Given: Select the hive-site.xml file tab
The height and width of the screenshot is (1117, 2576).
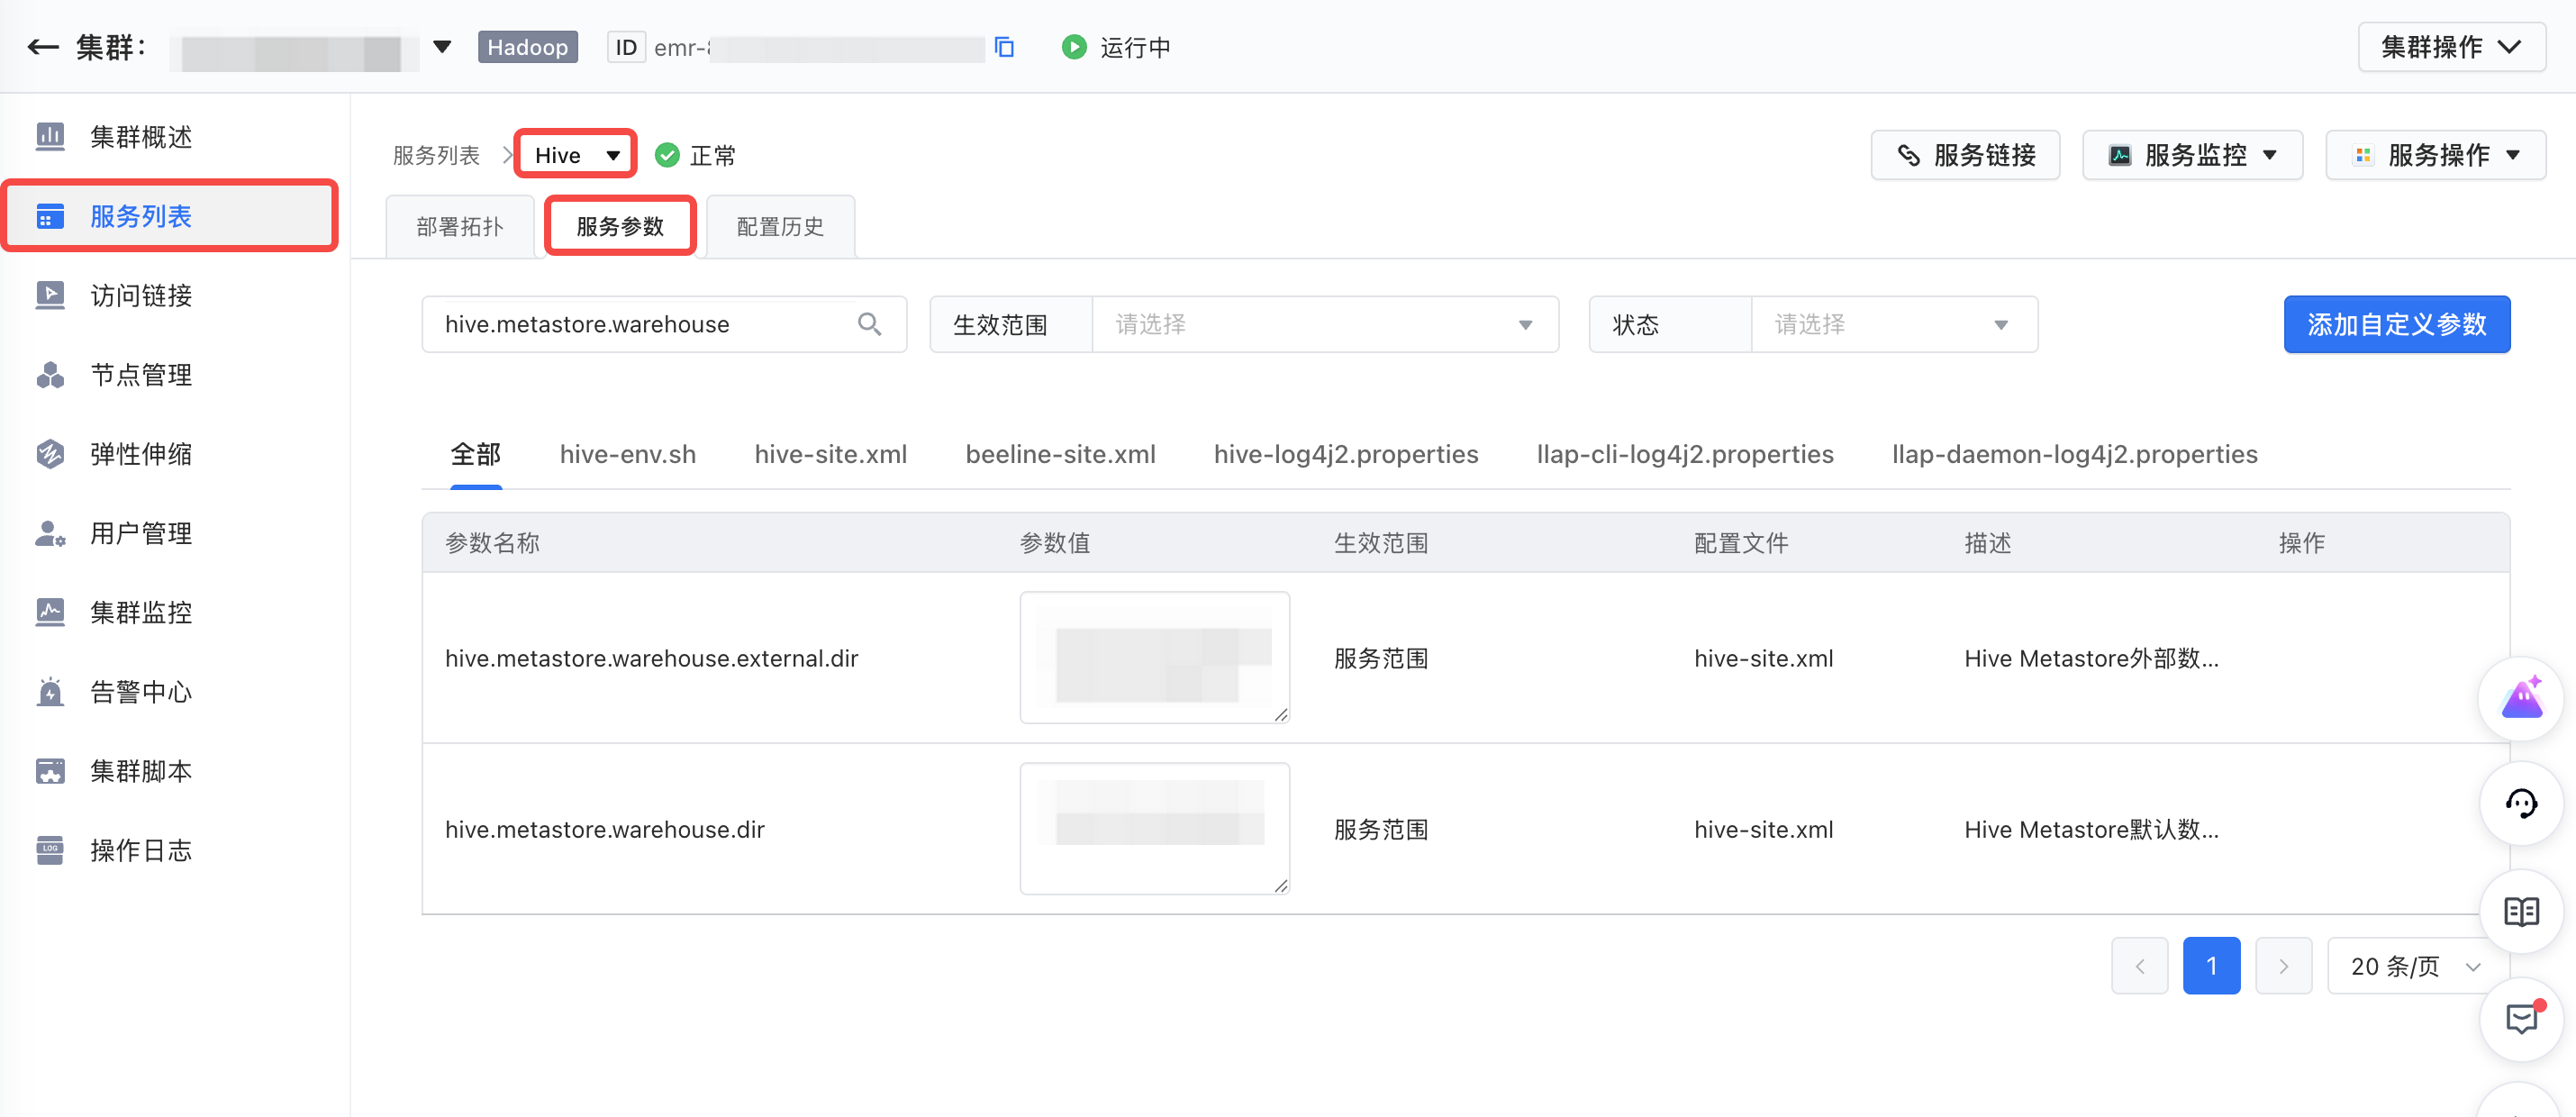Looking at the screenshot, I should [830, 454].
